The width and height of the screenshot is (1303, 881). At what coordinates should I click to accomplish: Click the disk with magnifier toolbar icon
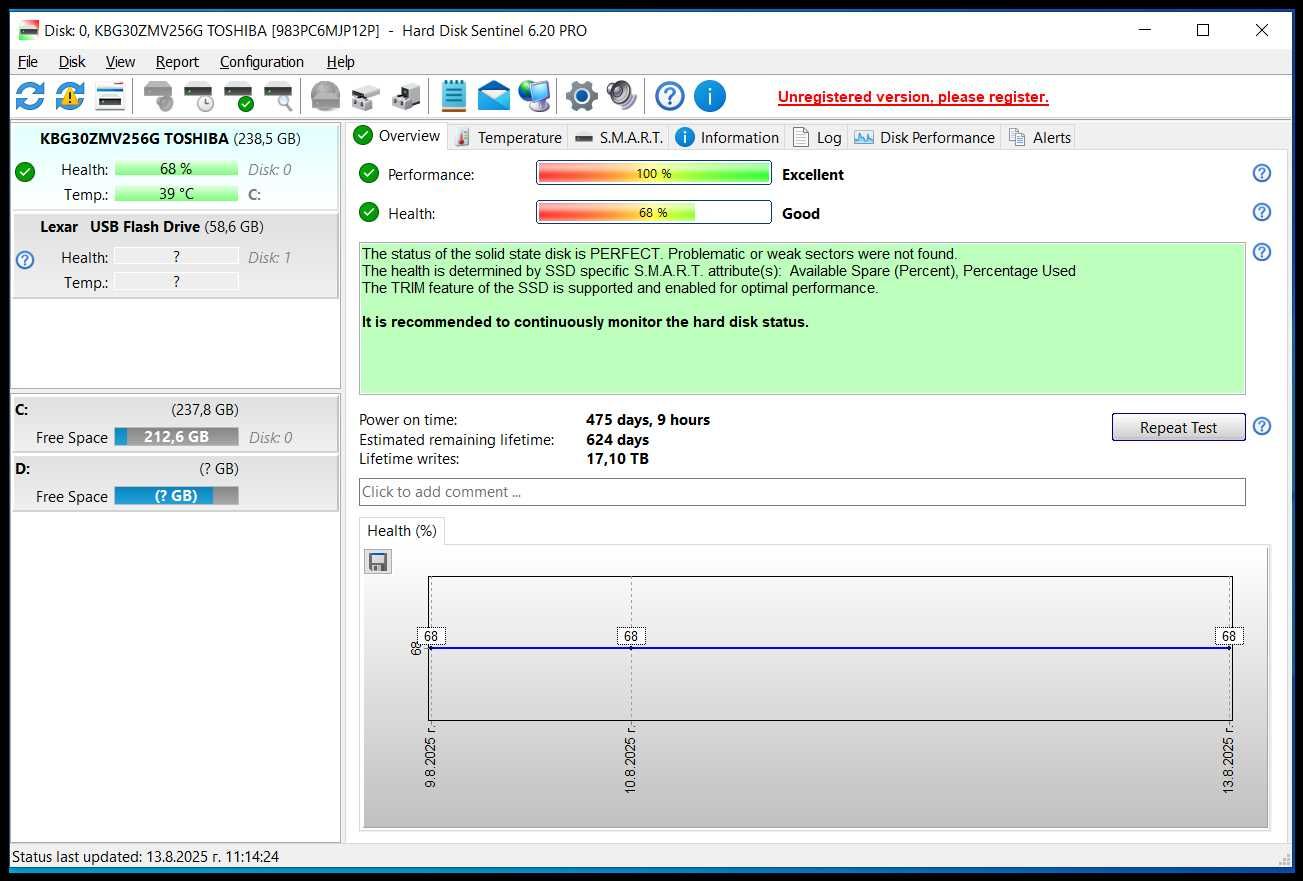pyautogui.click(x=278, y=96)
